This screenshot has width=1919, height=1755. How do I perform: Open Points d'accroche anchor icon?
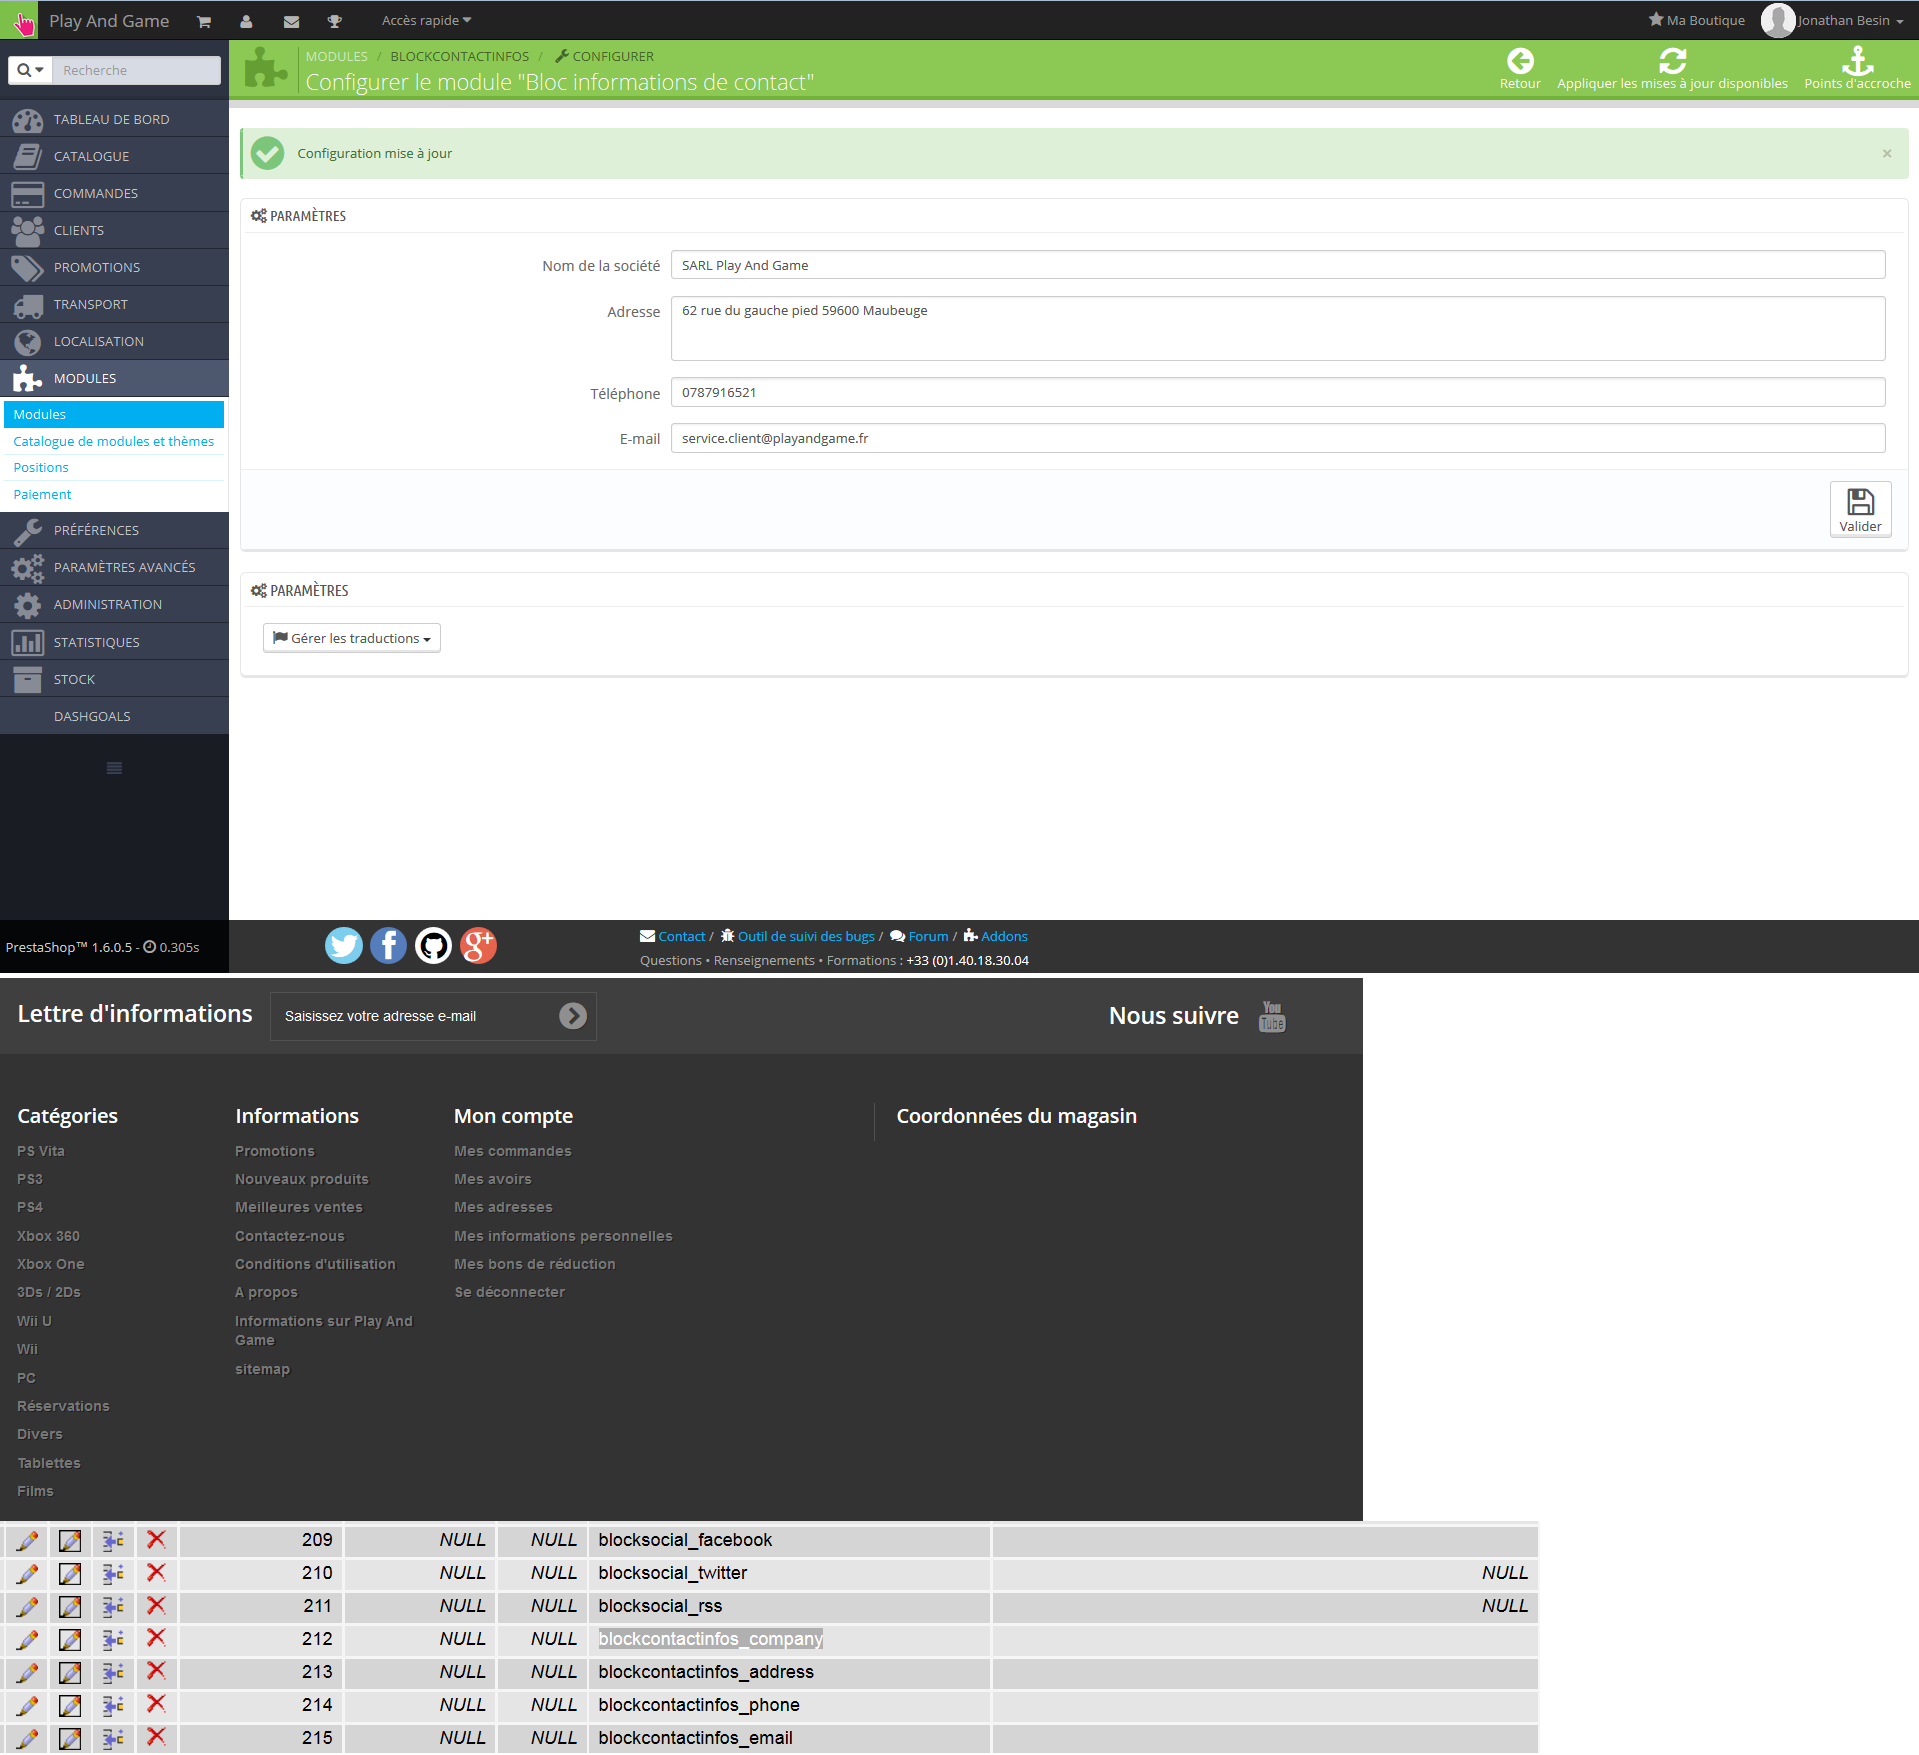click(1857, 61)
